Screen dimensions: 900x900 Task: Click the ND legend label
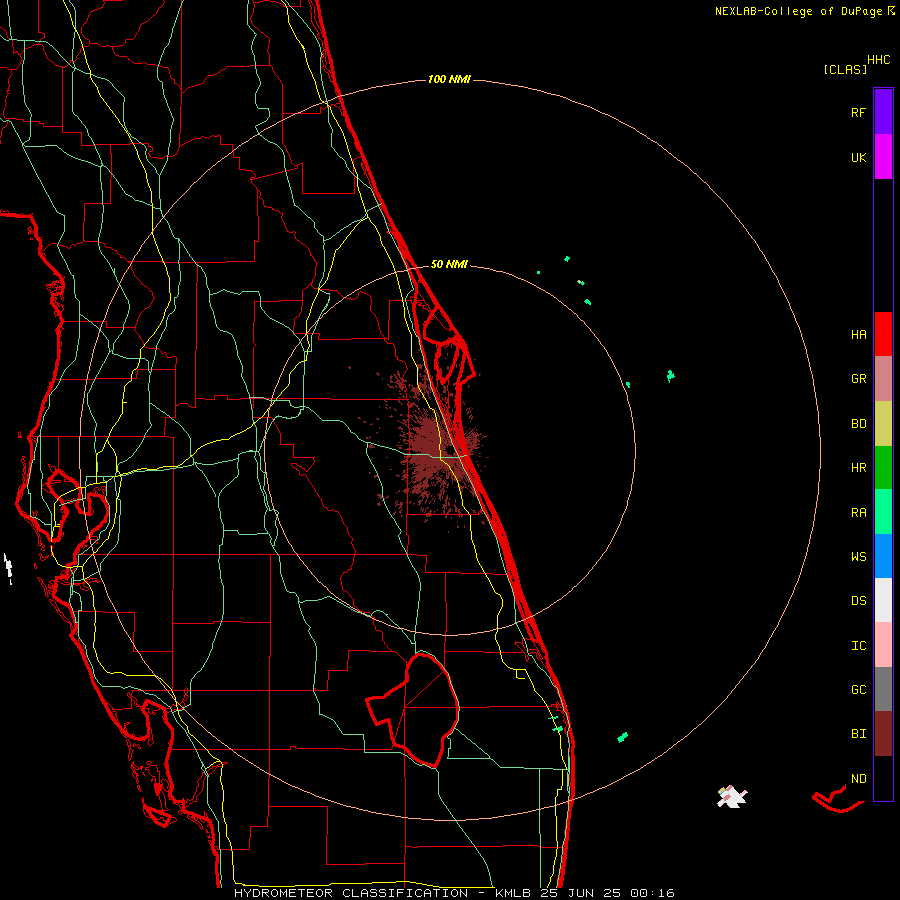[858, 779]
